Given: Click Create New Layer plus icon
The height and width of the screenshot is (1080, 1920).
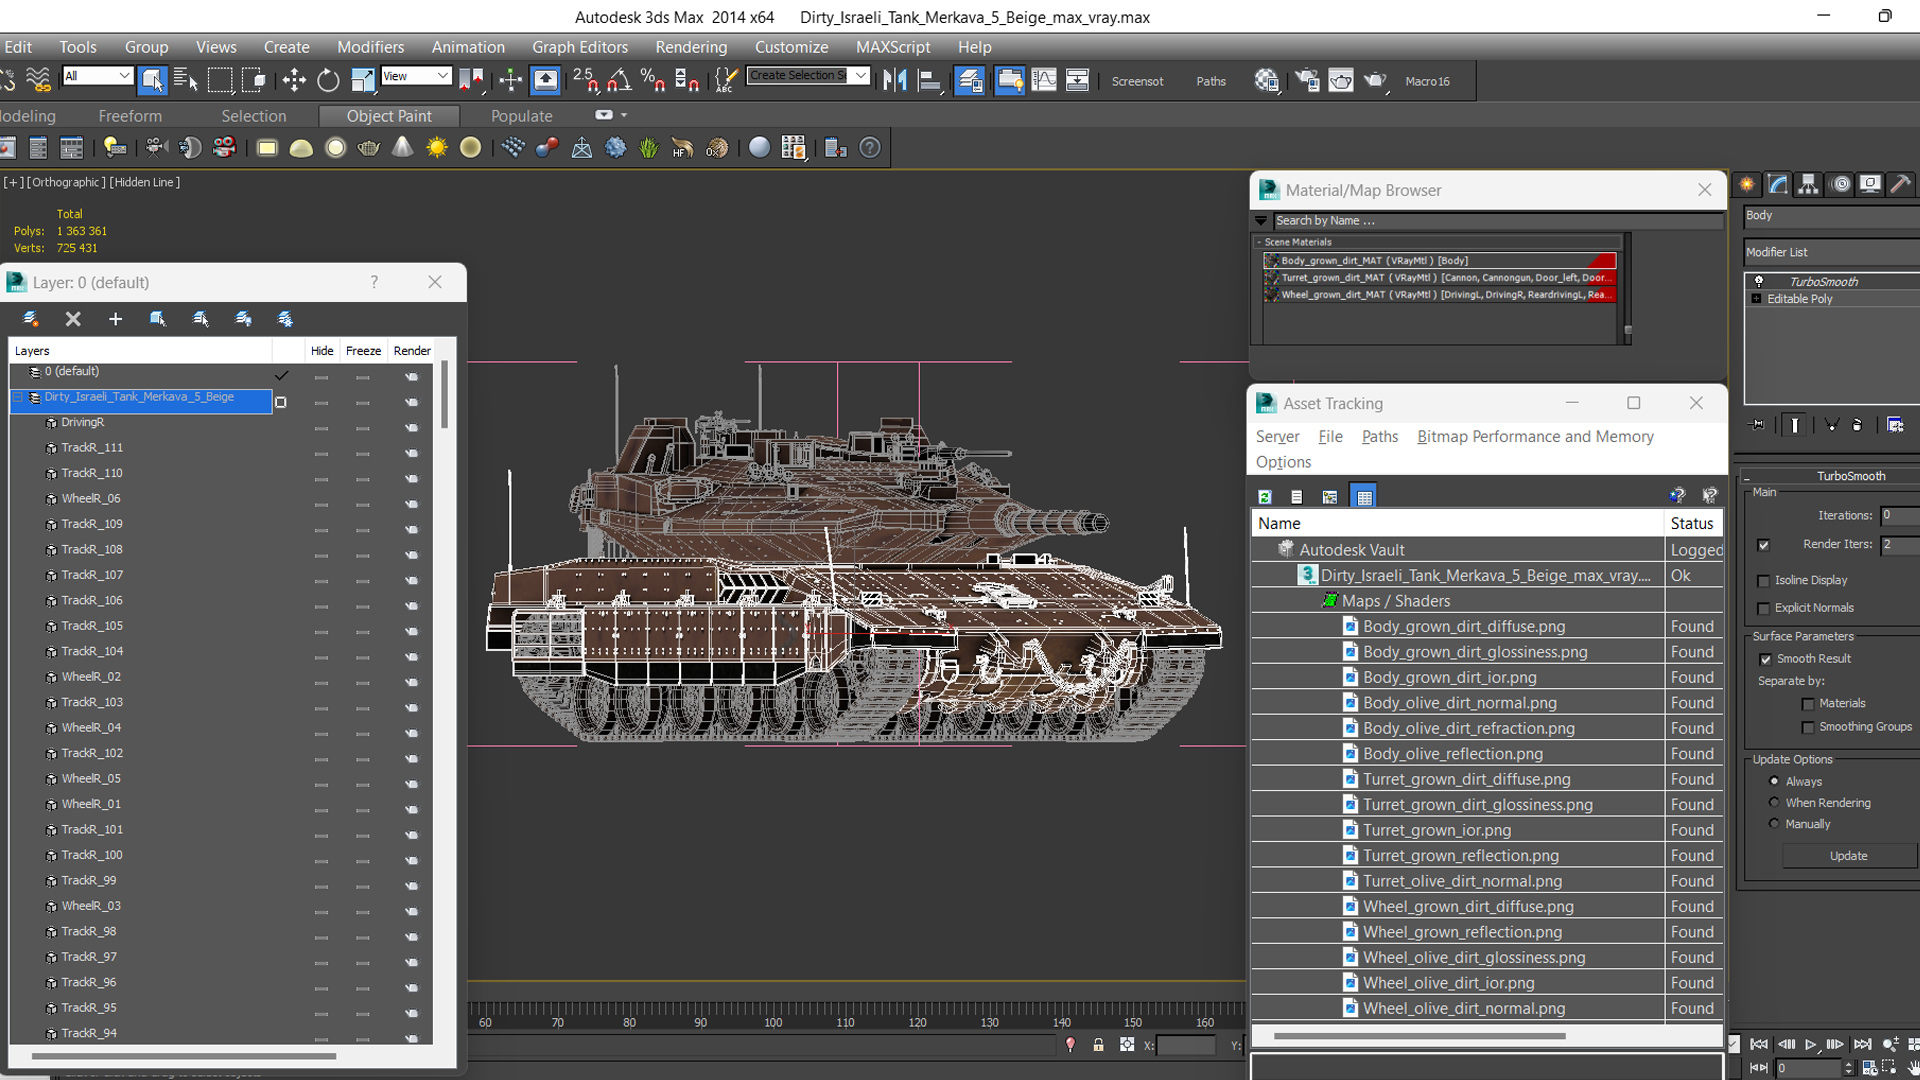Looking at the screenshot, I should point(115,319).
